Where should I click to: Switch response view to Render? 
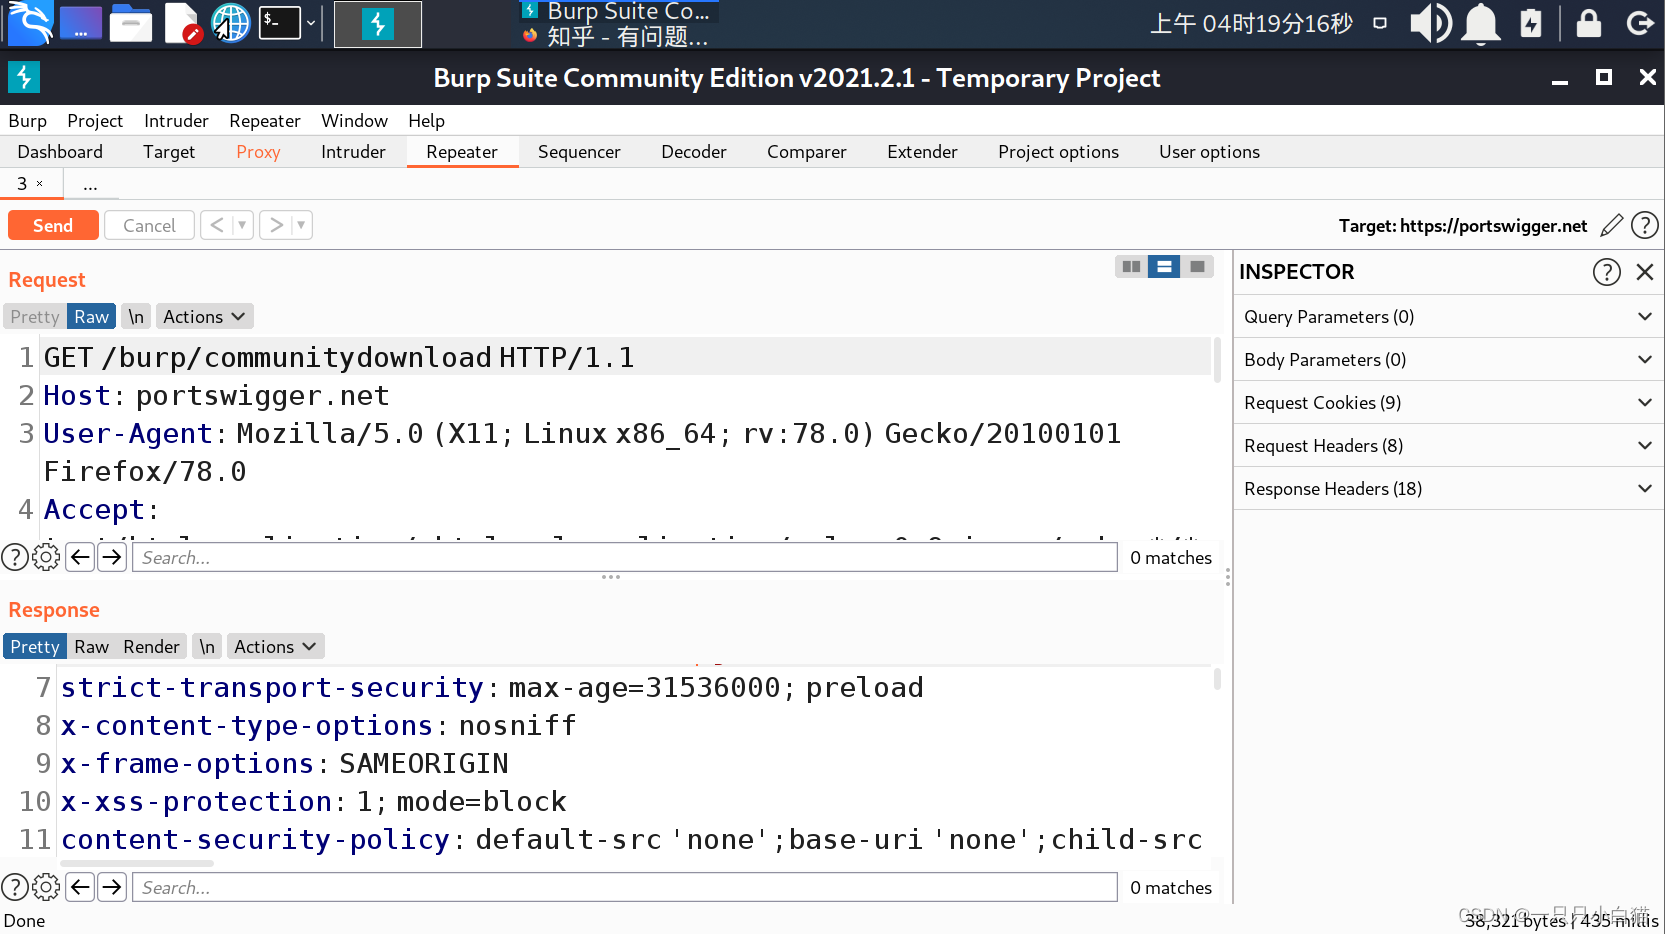[151, 646]
